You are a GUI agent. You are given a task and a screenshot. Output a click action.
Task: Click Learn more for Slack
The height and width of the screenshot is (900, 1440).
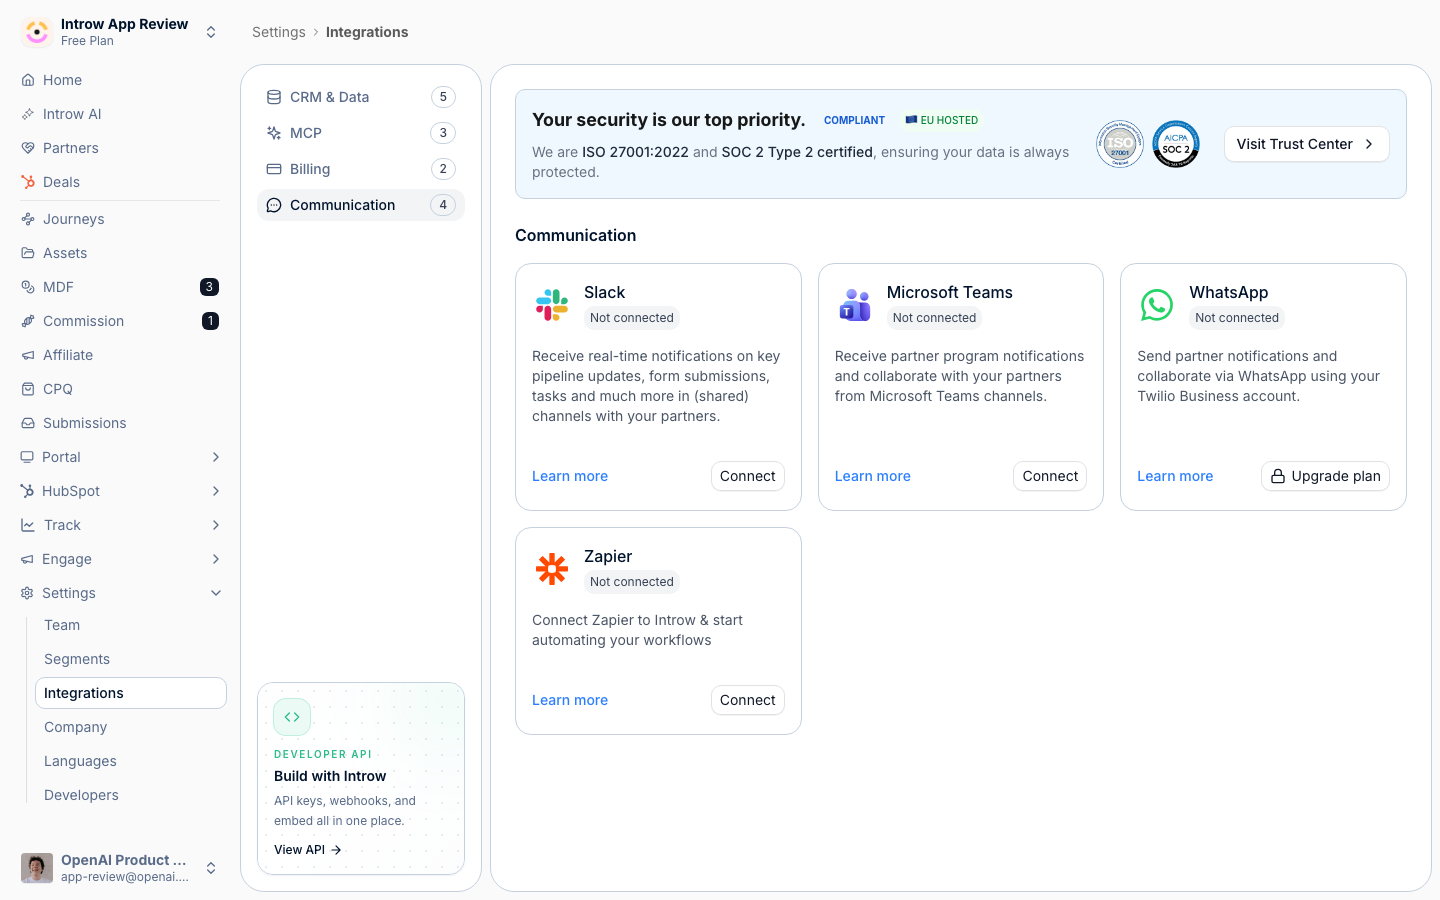[x=570, y=476]
